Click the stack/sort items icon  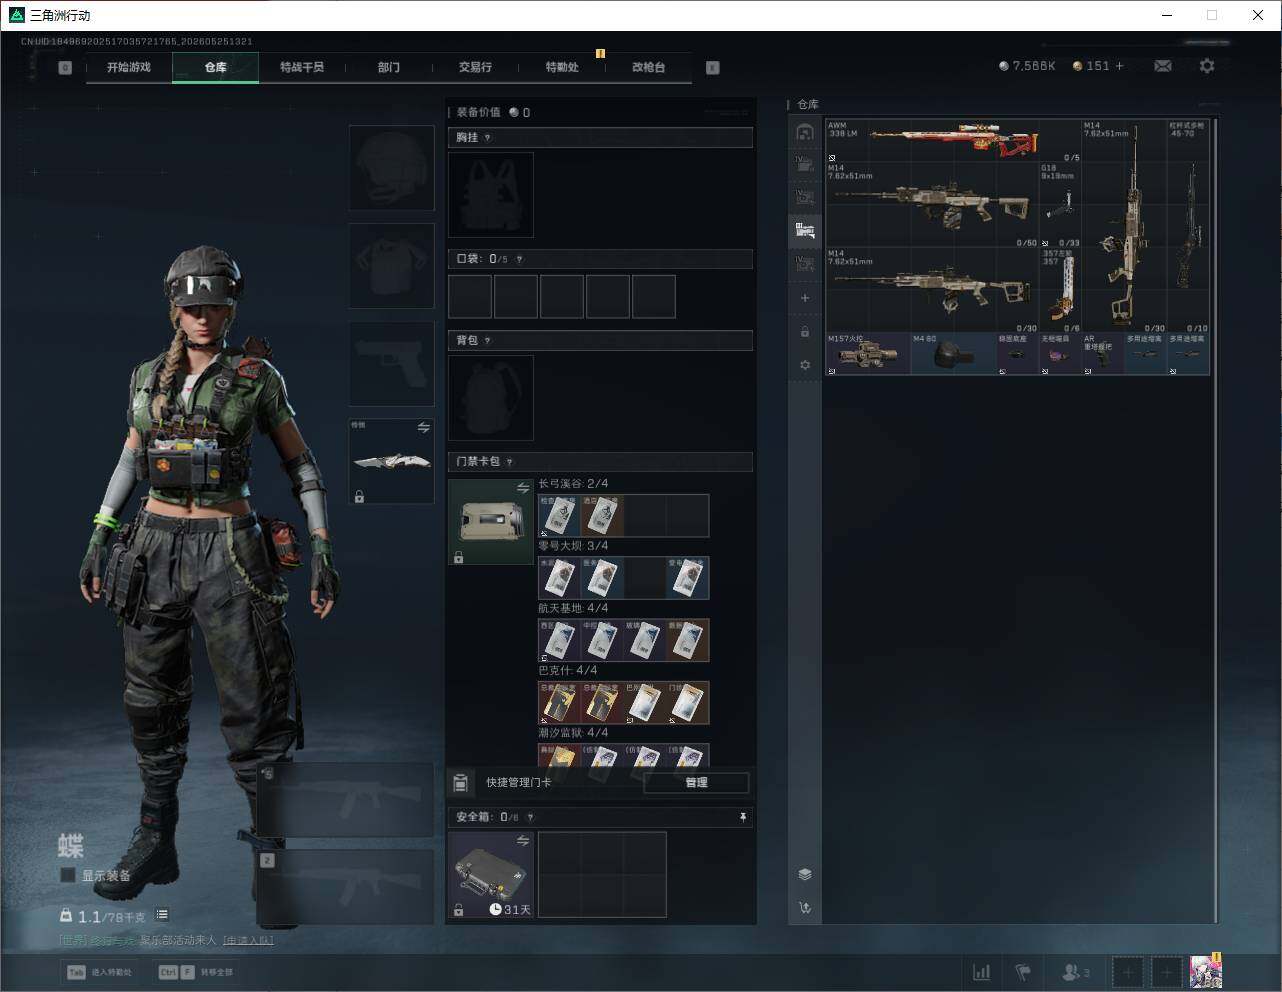[x=805, y=874]
